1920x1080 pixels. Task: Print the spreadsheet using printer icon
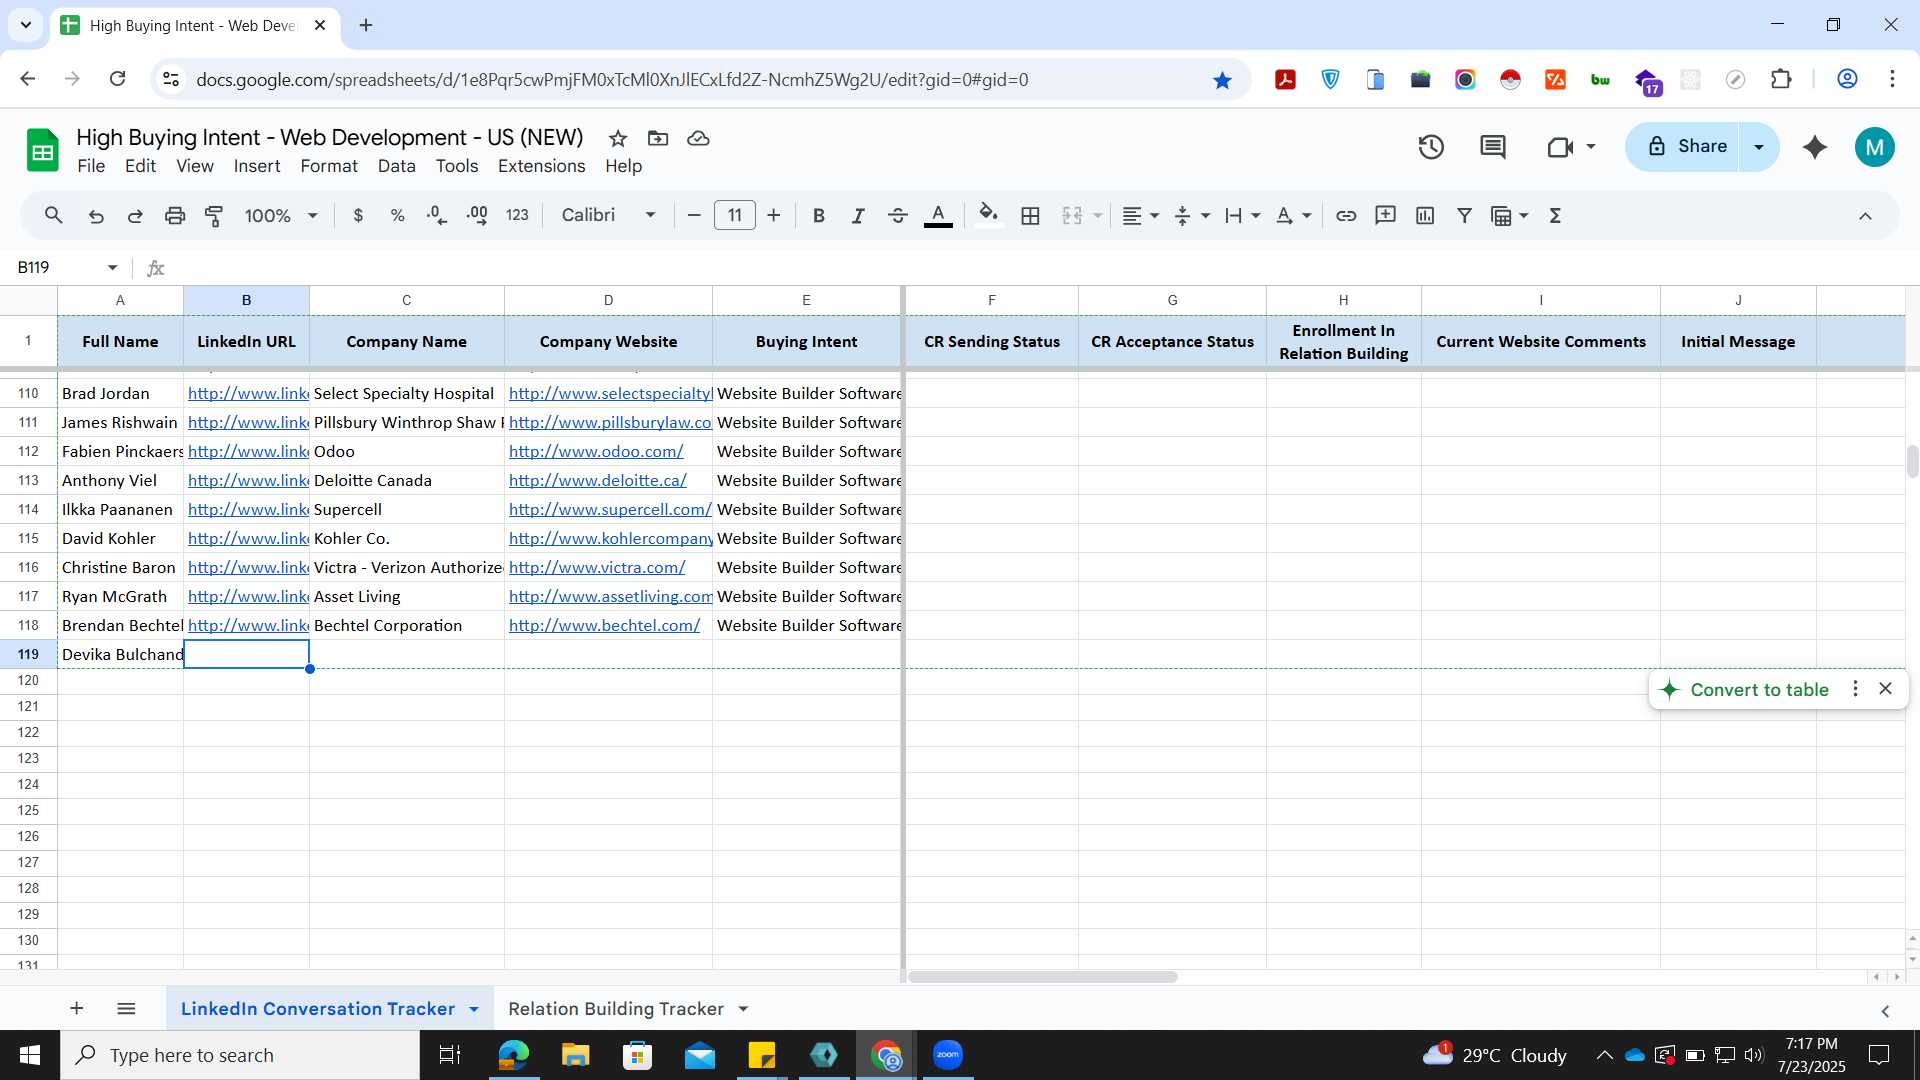click(175, 215)
